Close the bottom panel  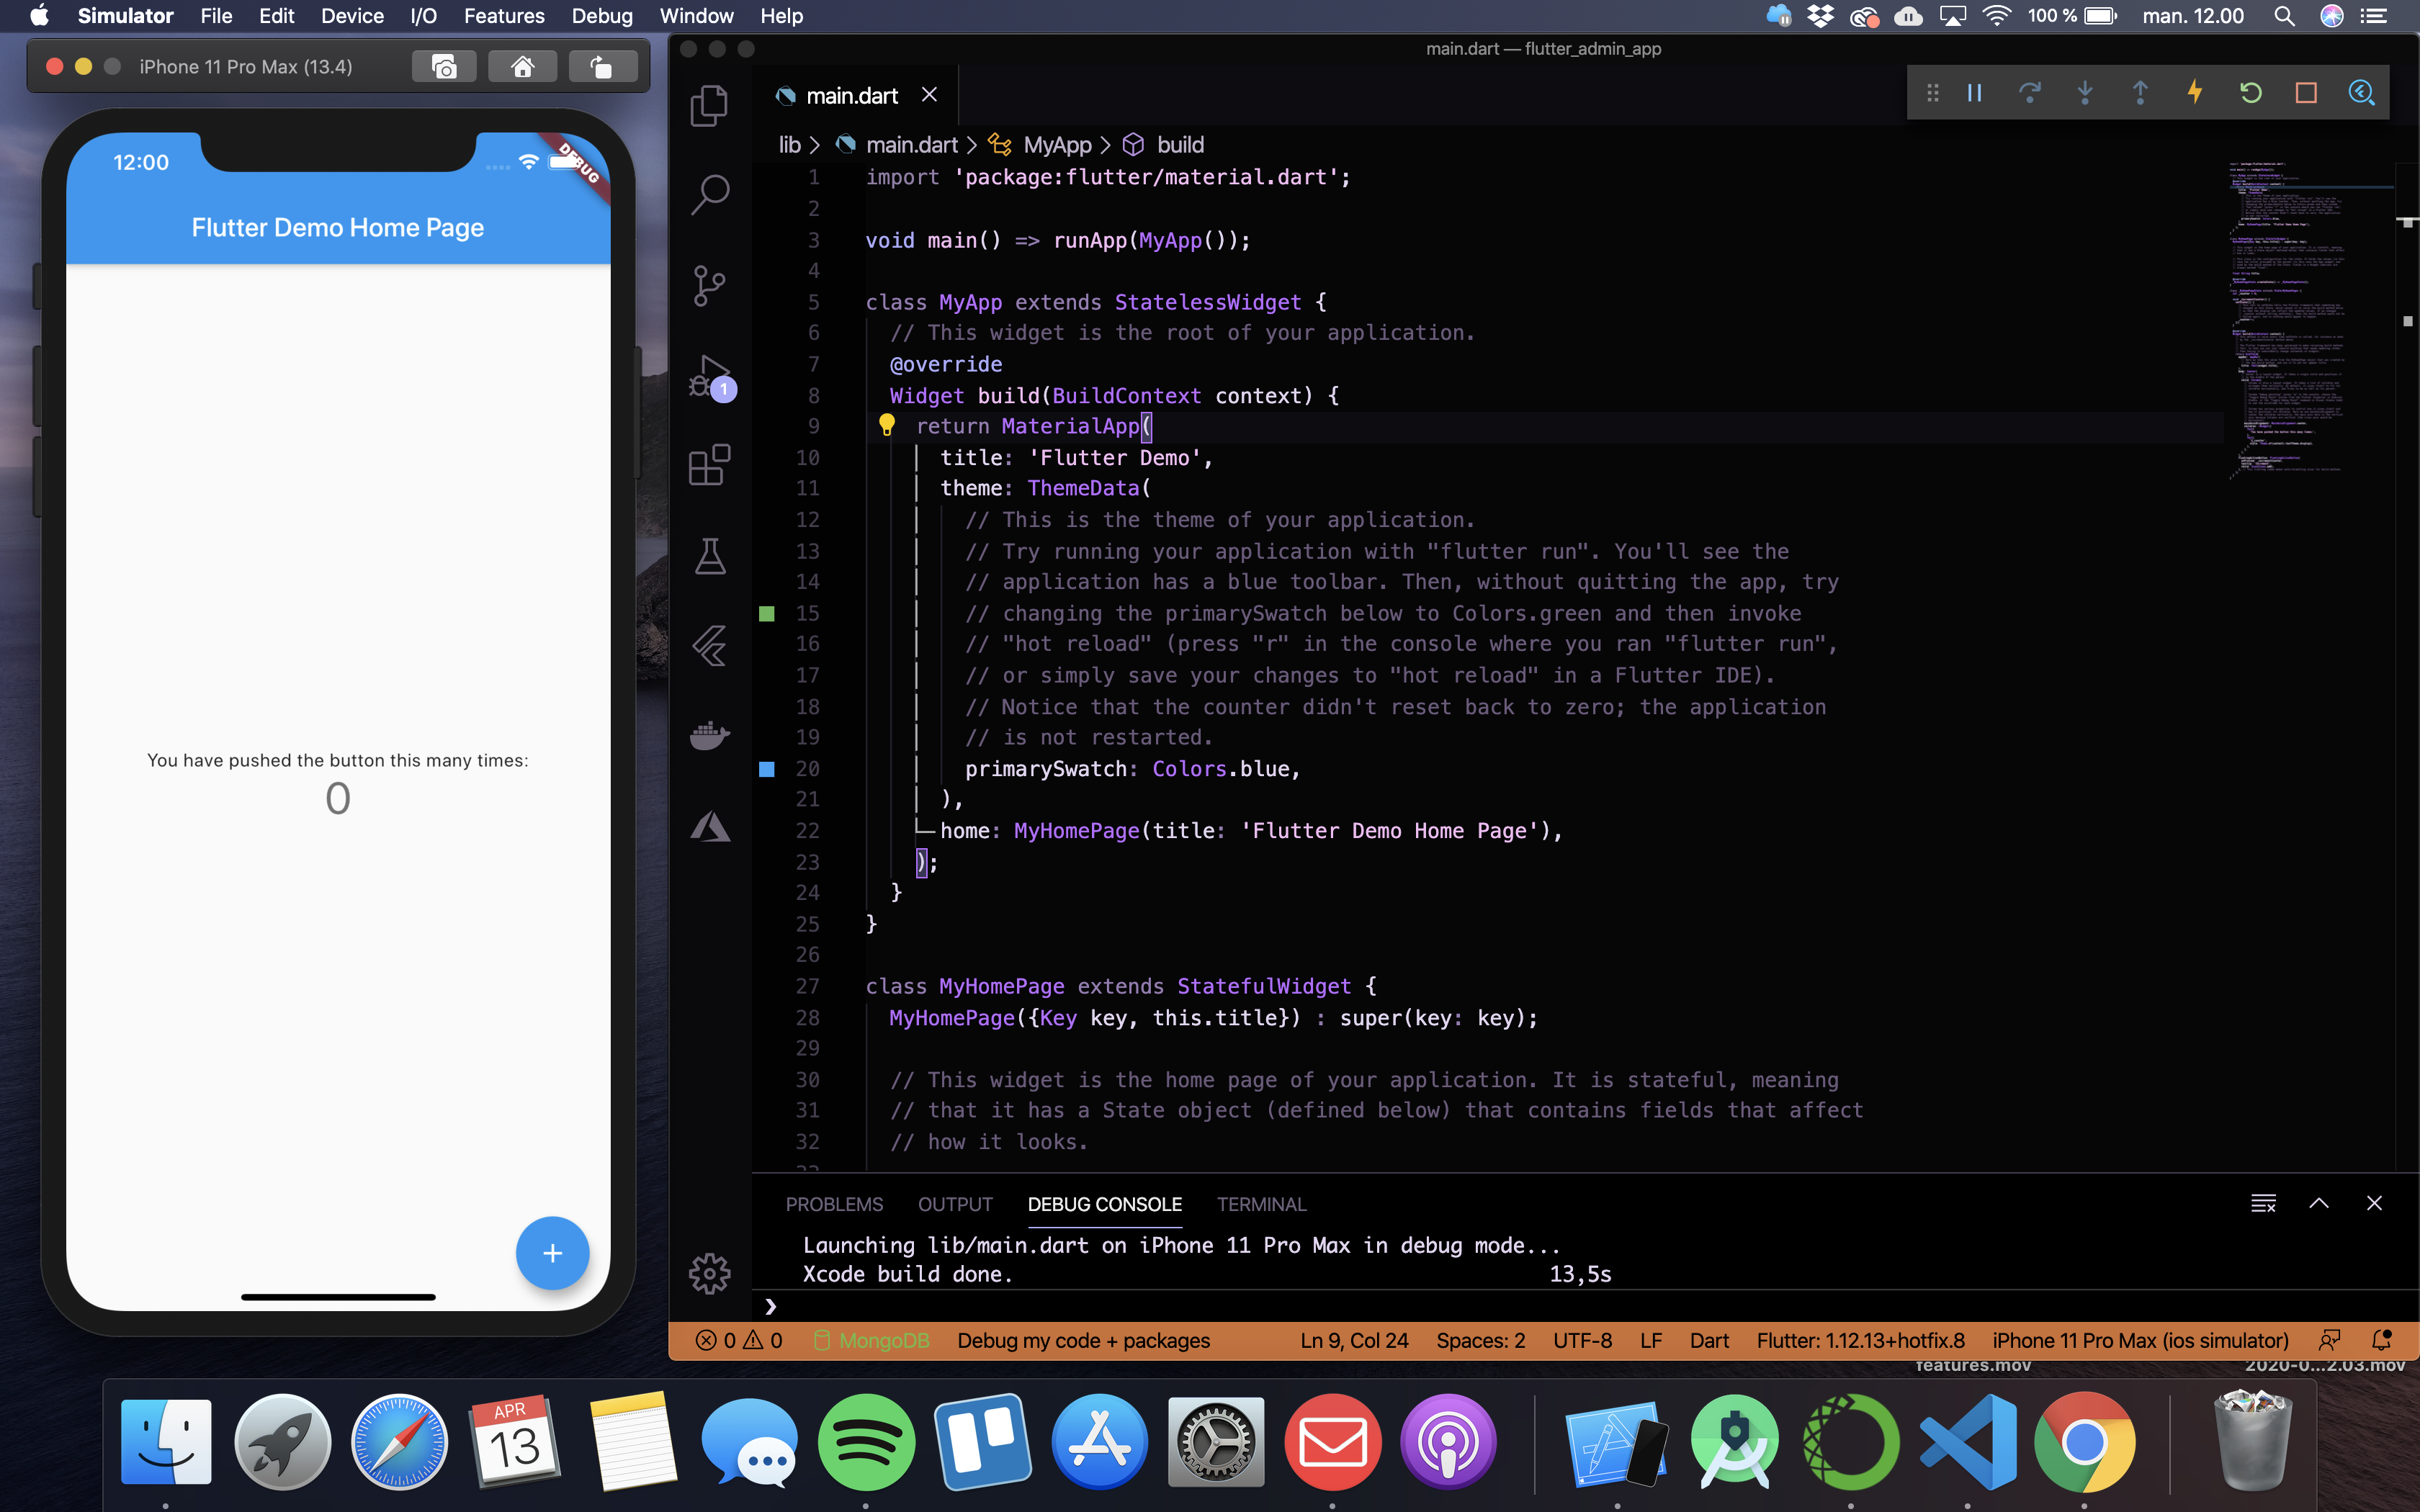tap(2374, 1203)
